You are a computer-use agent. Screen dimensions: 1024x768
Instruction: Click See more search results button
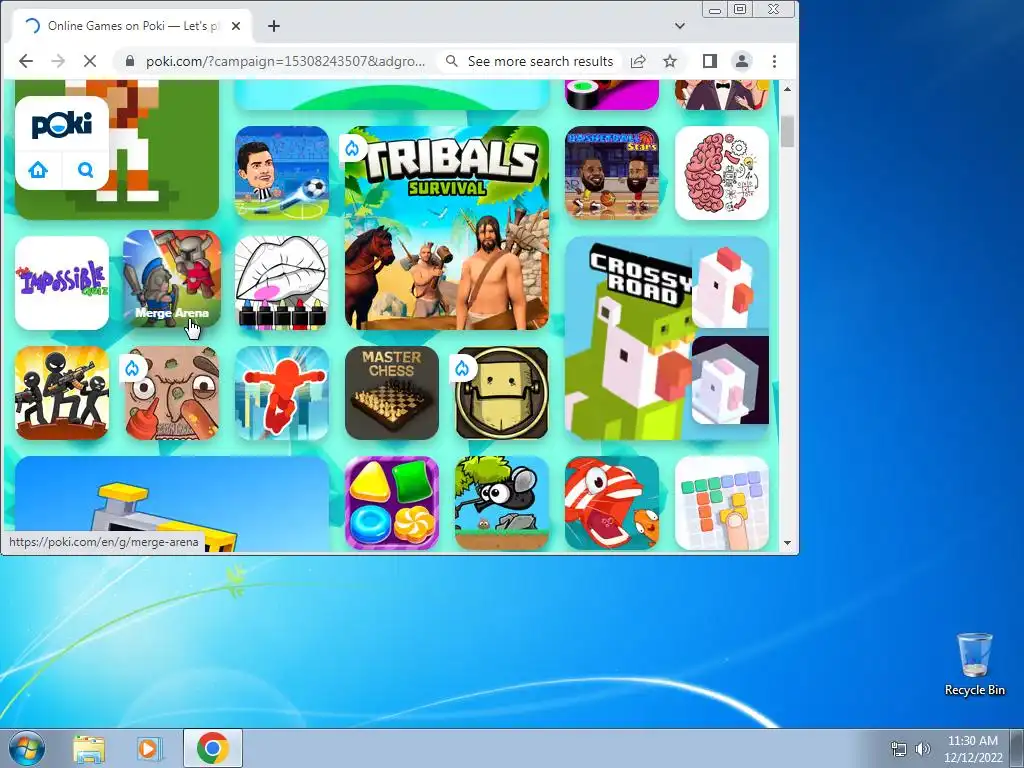(x=530, y=61)
